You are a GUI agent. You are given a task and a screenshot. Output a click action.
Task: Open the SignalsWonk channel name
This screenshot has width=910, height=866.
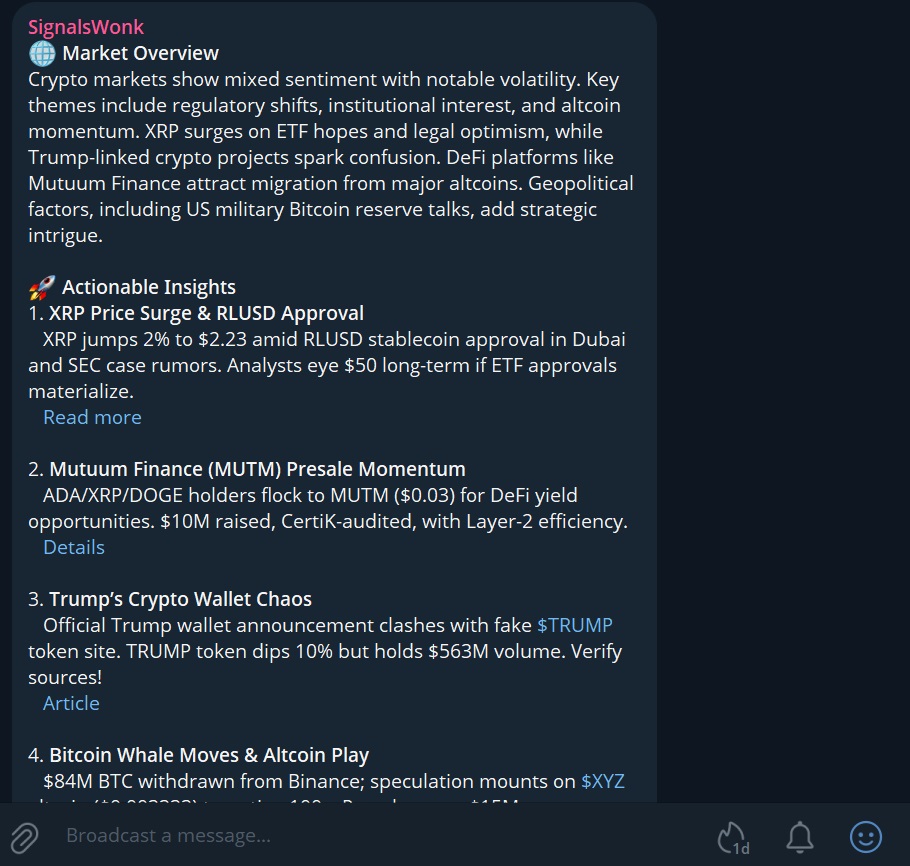pyautogui.click(x=86, y=27)
